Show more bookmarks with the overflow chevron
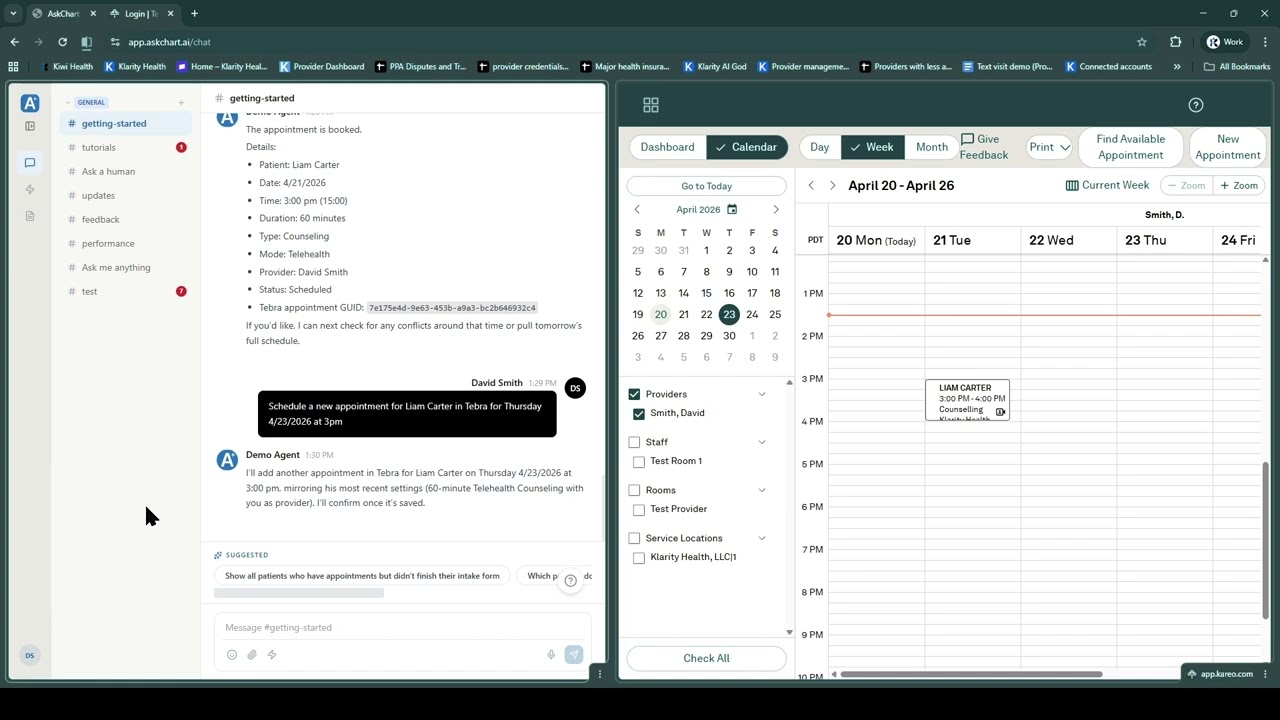This screenshot has width=1280, height=720. click(1177, 67)
